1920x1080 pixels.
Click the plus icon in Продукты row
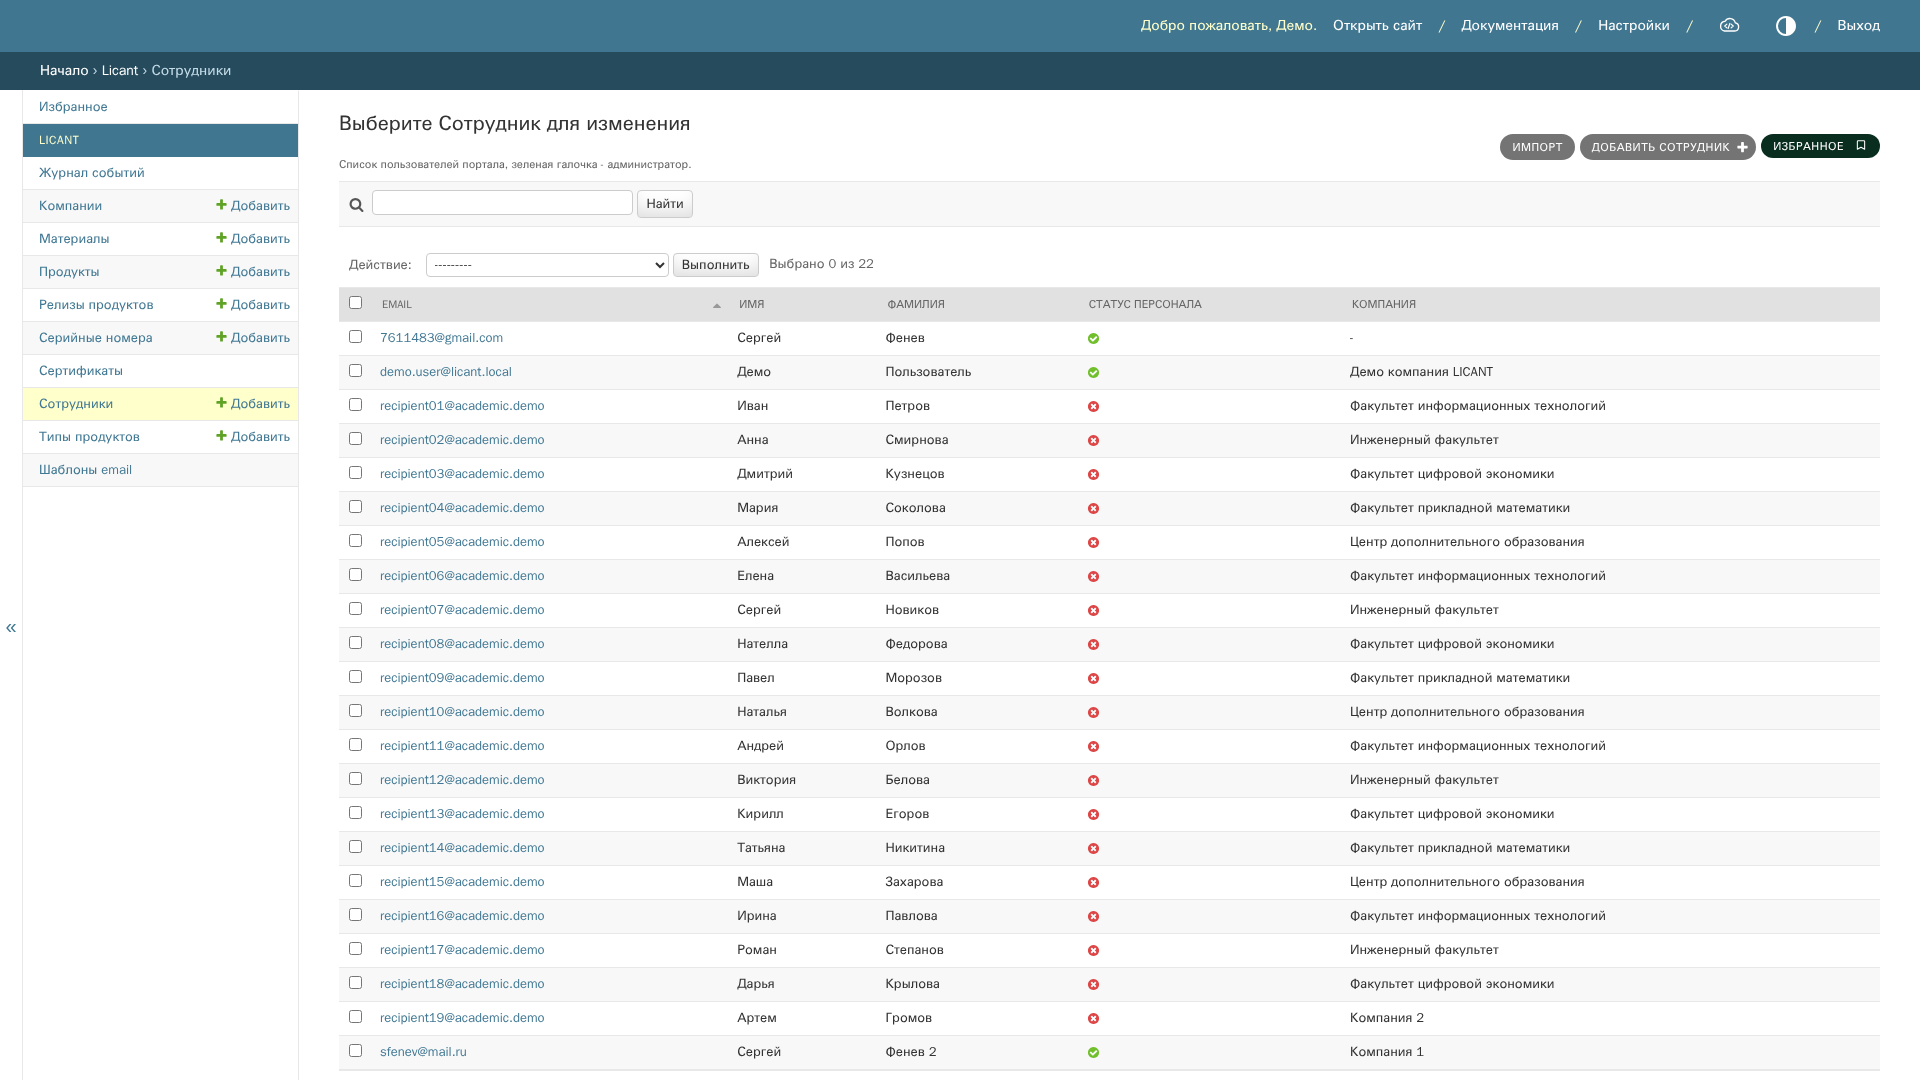click(x=221, y=271)
